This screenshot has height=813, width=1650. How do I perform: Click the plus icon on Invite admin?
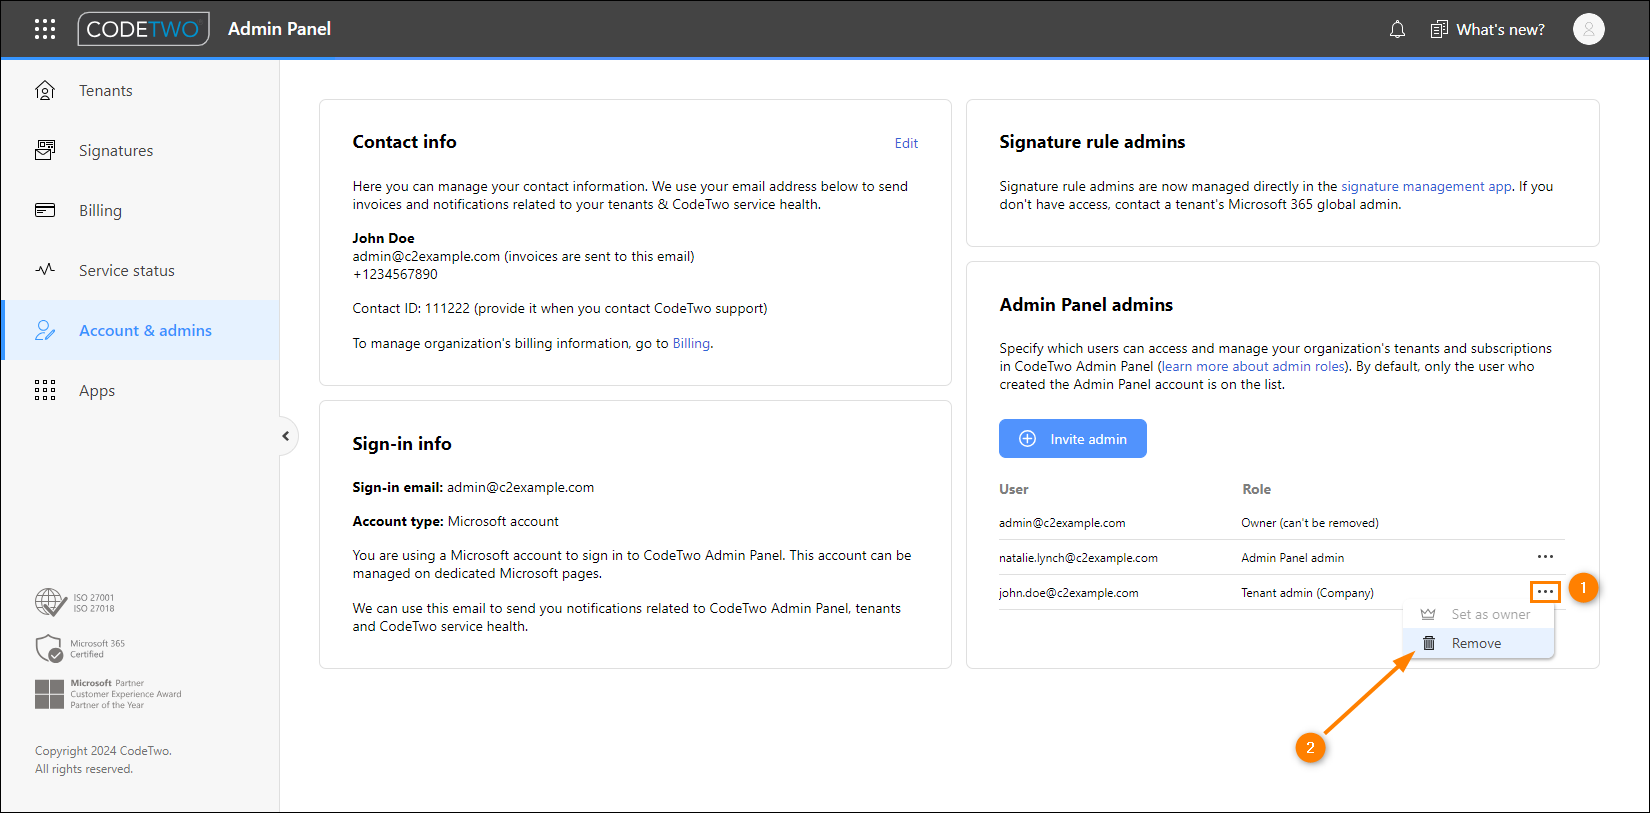[x=1027, y=439]
